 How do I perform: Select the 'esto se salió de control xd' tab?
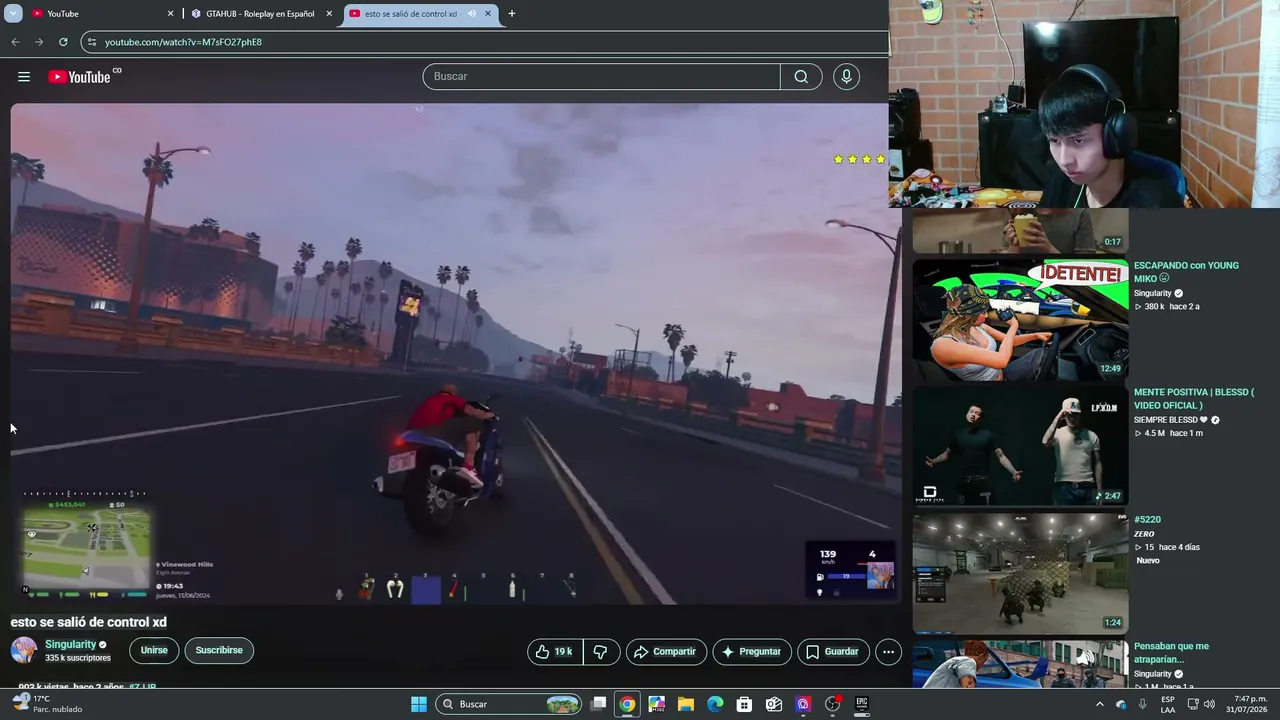pyautogui.click(x=421, y=14)
